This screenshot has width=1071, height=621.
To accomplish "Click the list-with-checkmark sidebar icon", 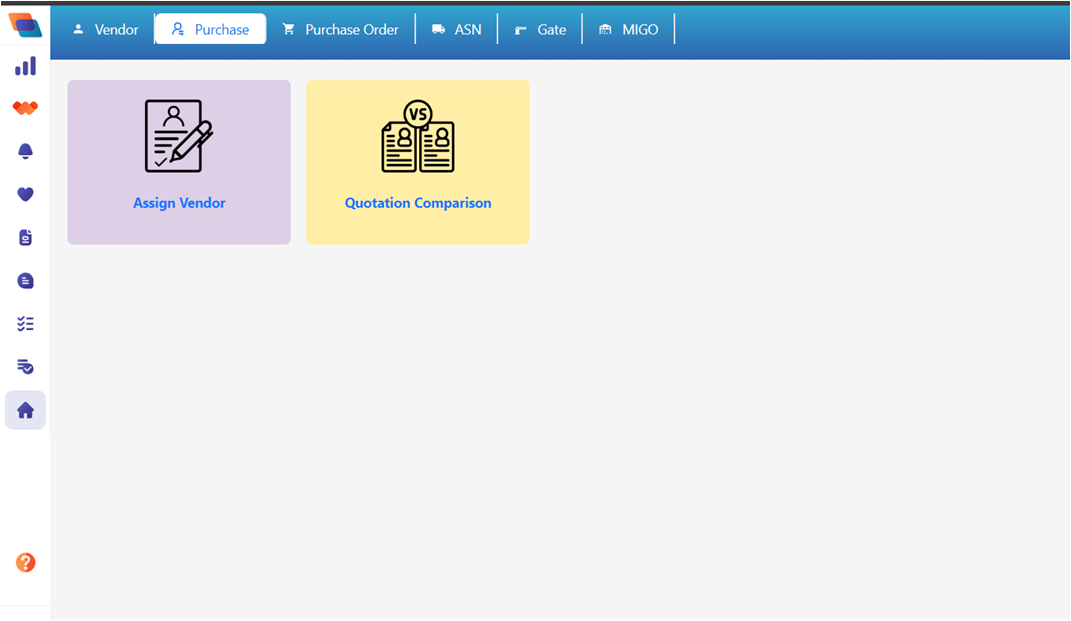I will [x=25, y=367].
